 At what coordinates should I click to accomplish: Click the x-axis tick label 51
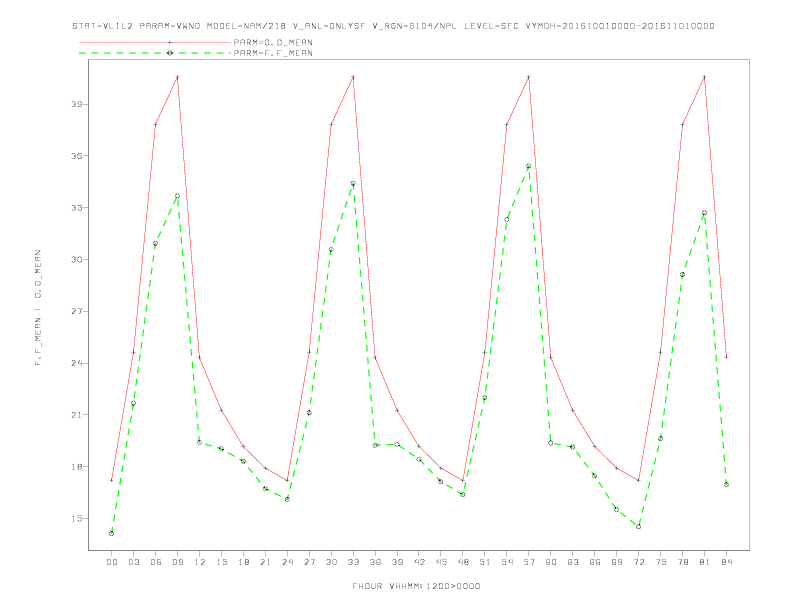point(485,562)
